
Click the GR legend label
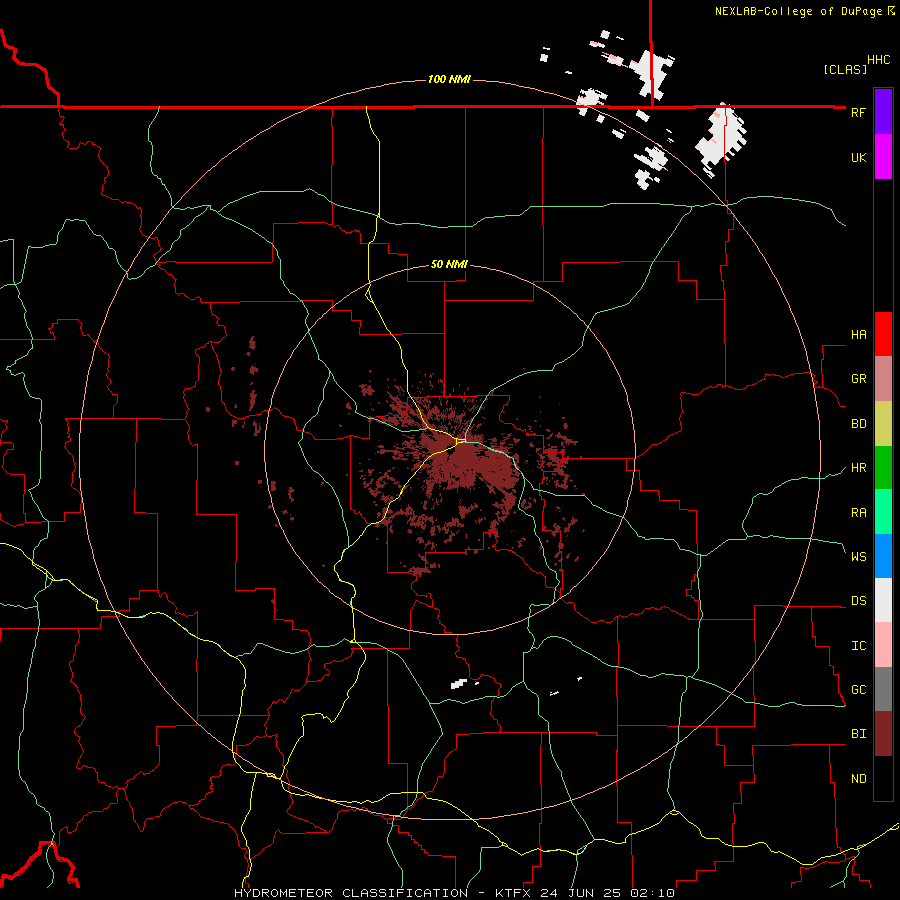point(858,378)
